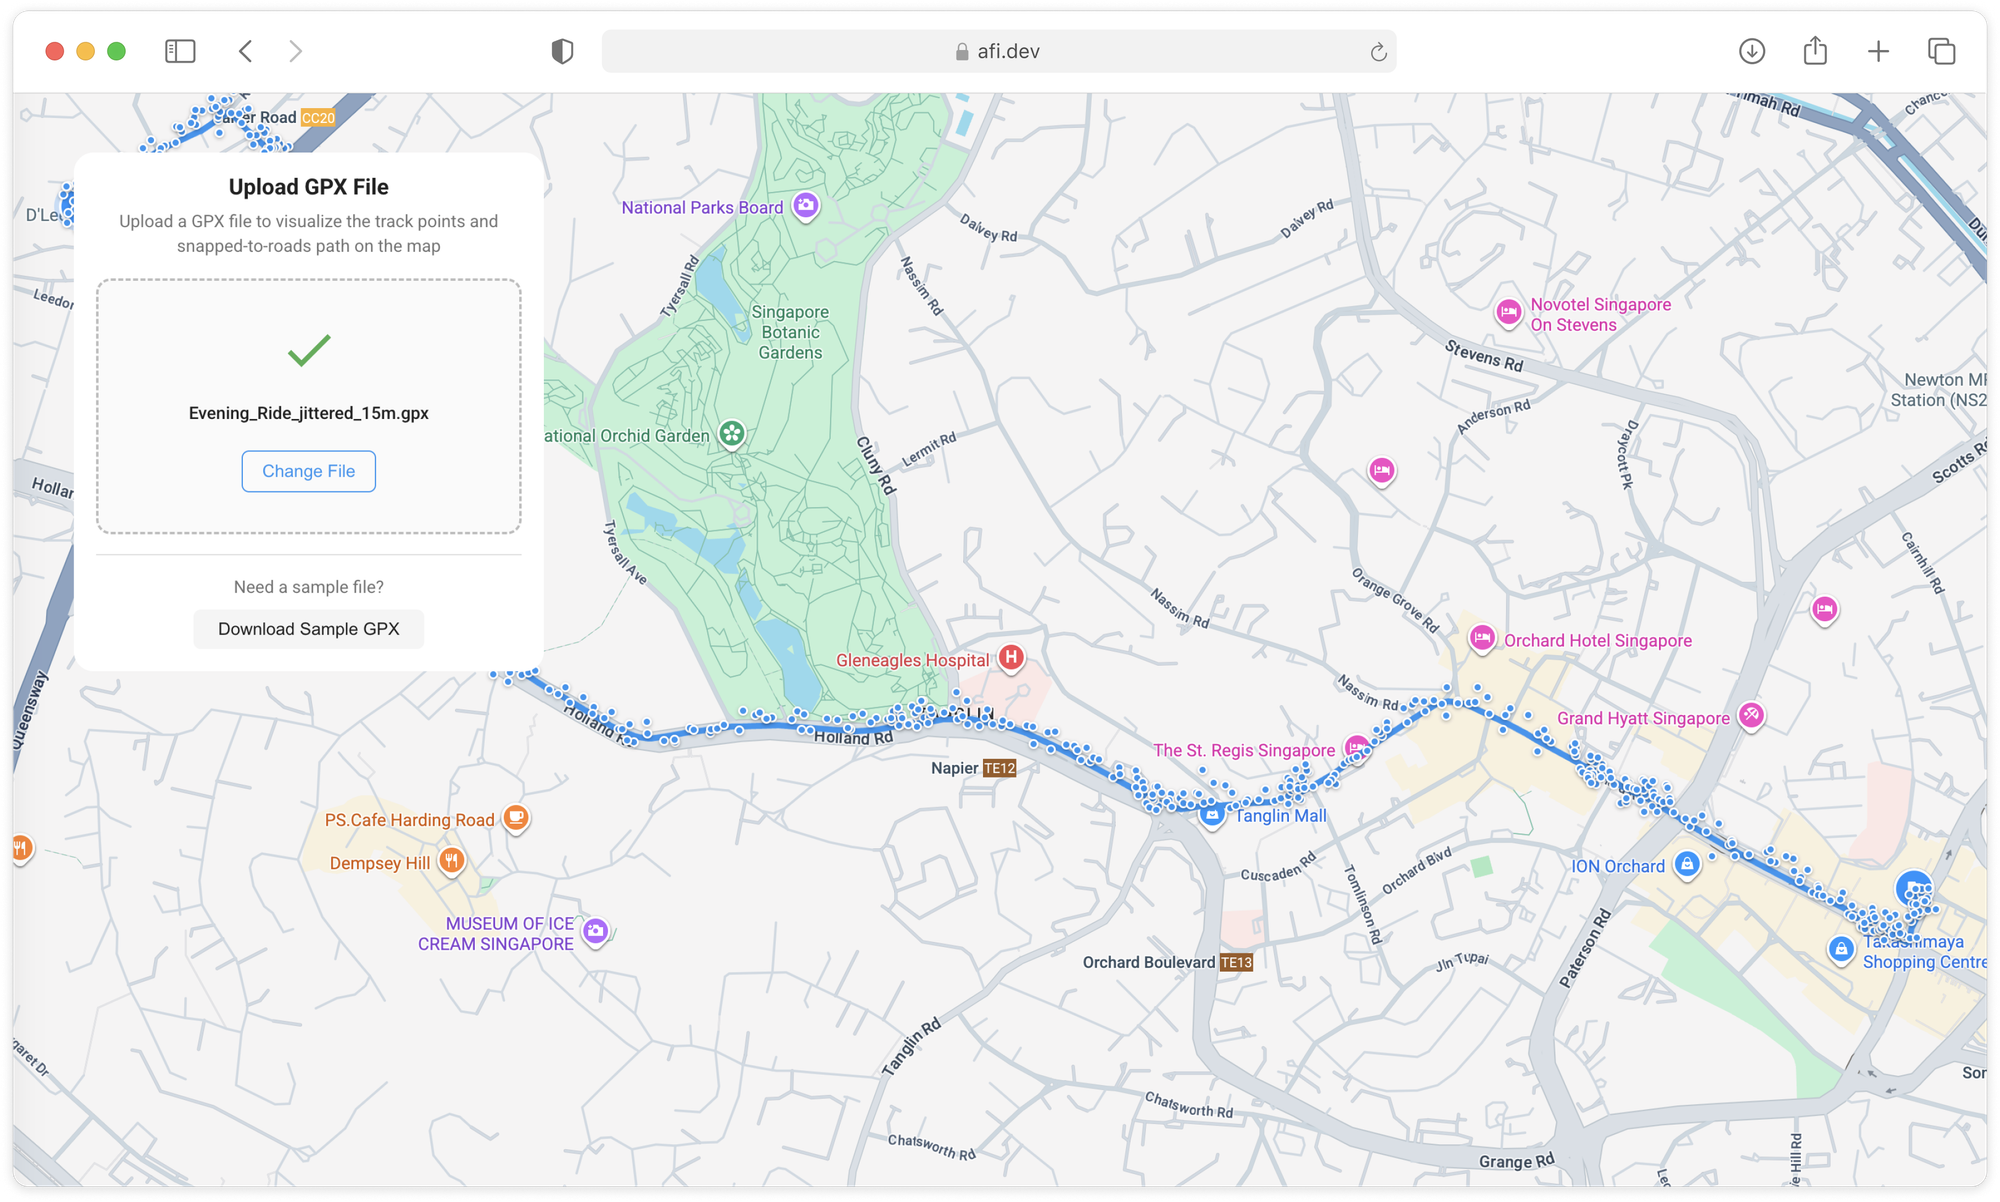Click the Gleneagles Hospital marker icon
The image size is (2000, 1202).
(1011, 657)
